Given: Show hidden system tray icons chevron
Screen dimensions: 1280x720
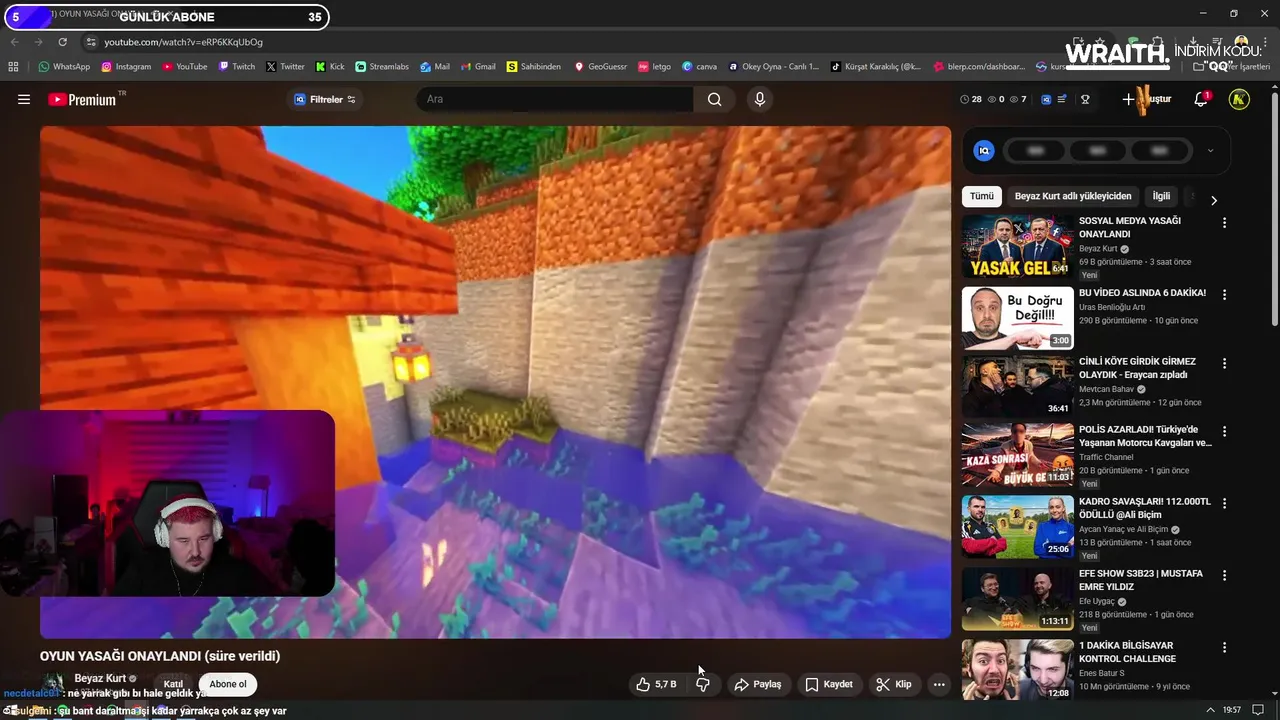Looking at the screenshot, I should tap(1211, 710).
